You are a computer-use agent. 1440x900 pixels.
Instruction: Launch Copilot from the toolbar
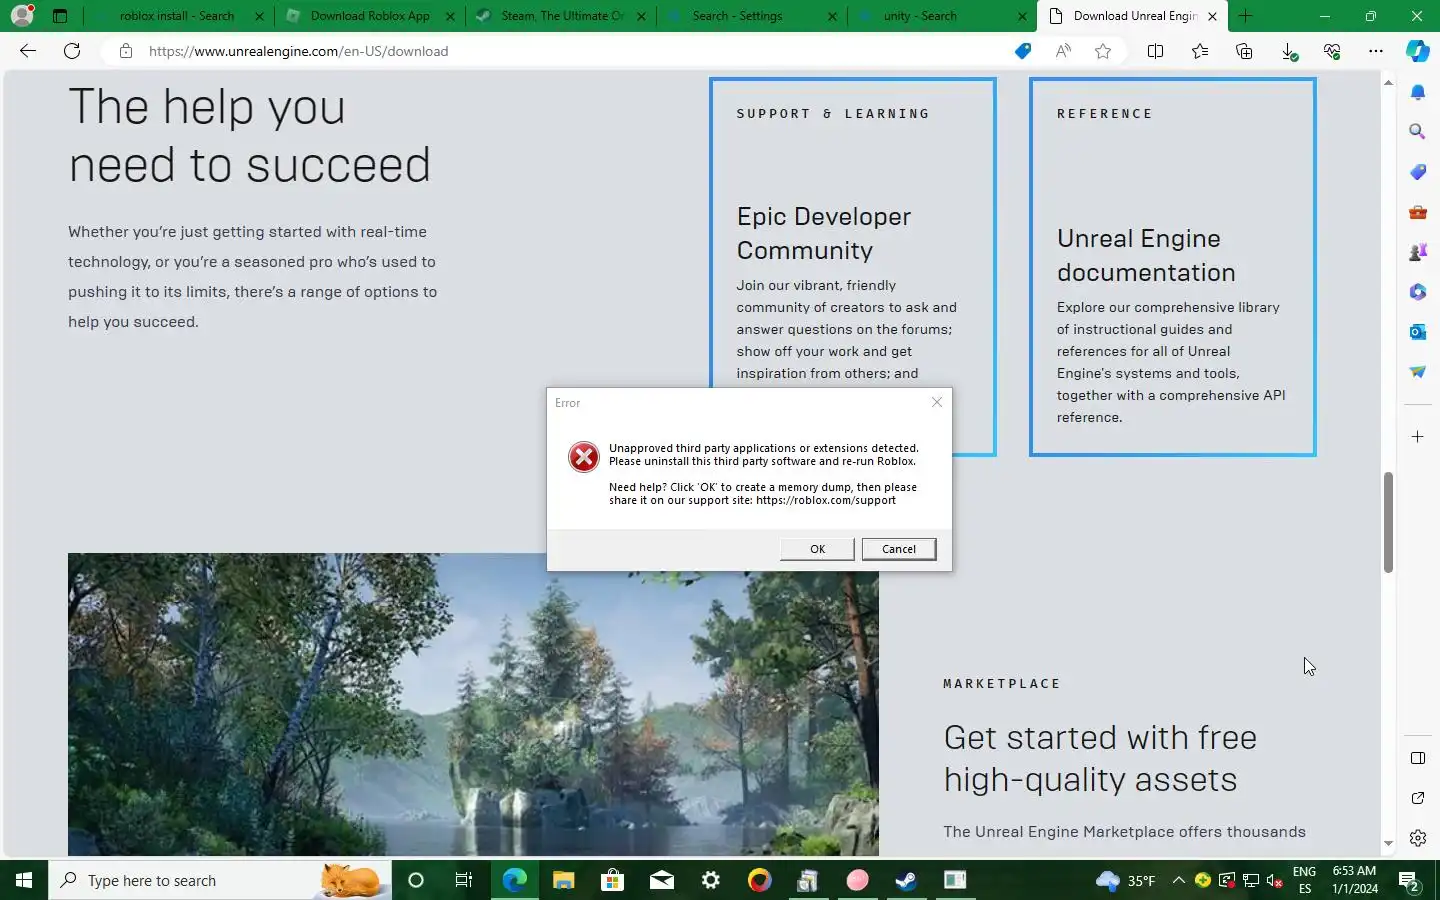pos(1418,51)
